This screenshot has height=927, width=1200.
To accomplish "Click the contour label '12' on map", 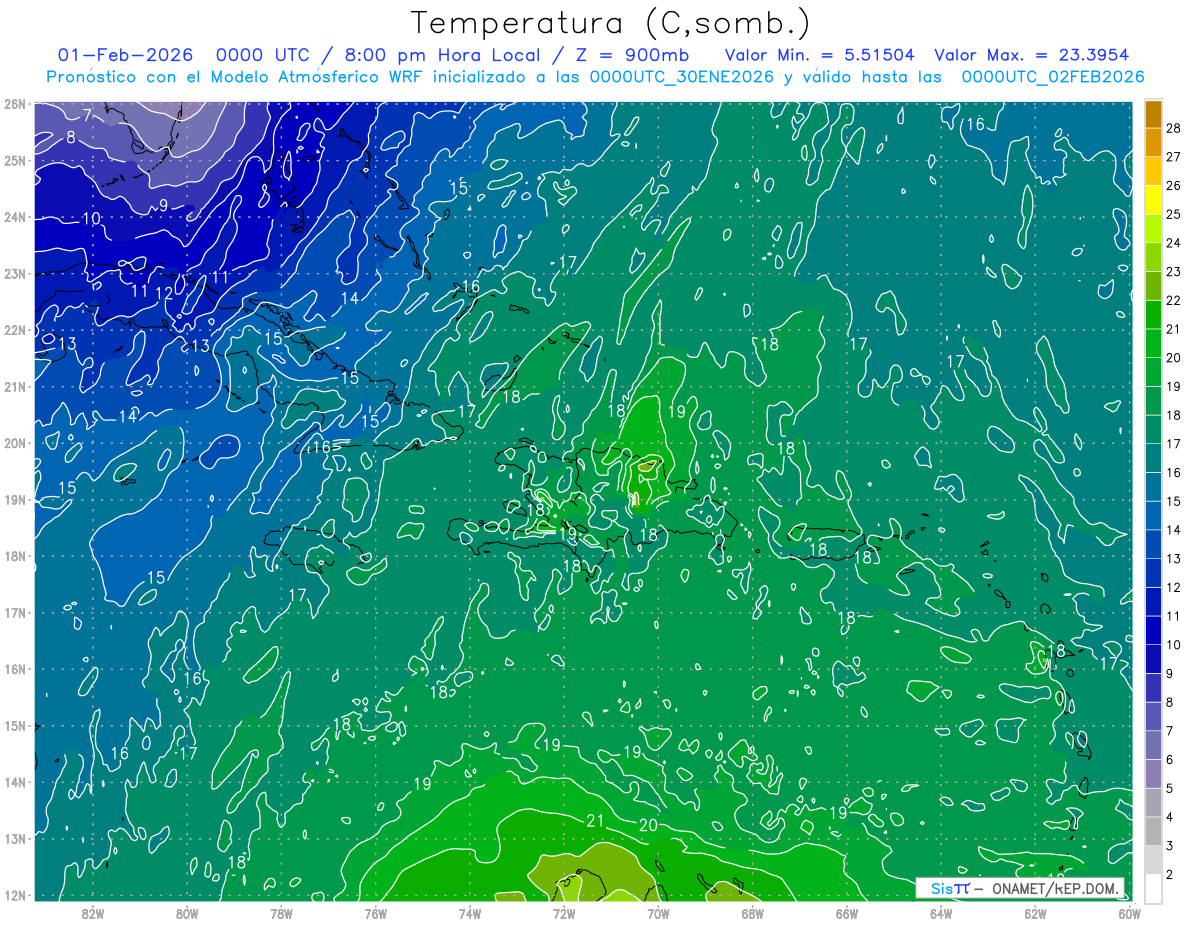I will (164, 293).
